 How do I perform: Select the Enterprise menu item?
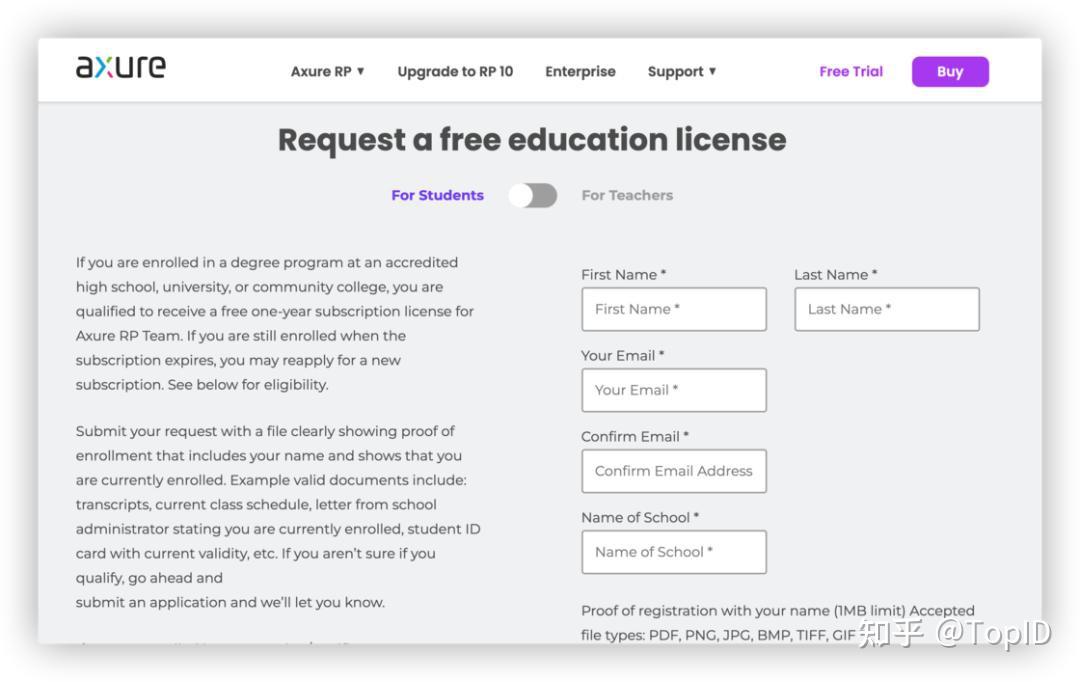[x=580, y=71]
